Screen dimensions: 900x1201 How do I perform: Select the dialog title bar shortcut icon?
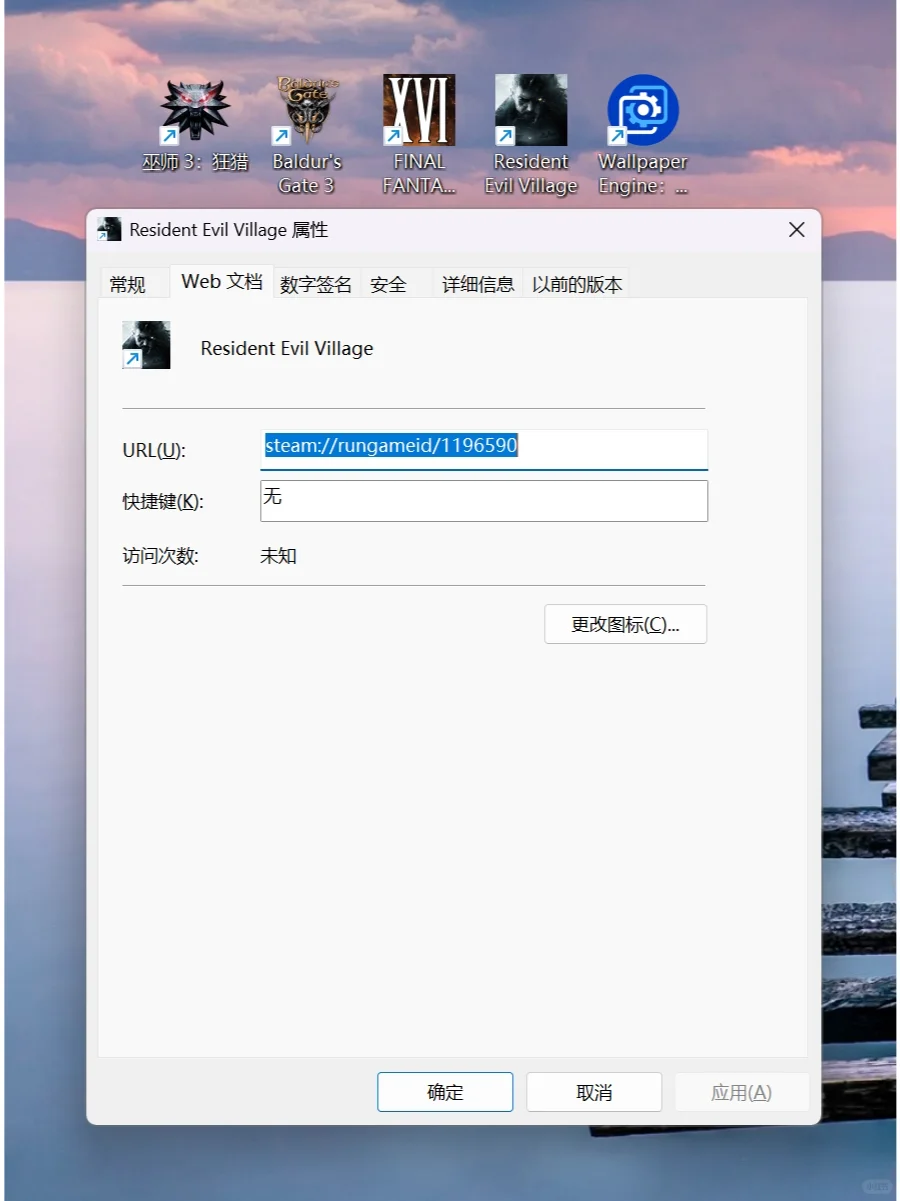click(110, 229)
